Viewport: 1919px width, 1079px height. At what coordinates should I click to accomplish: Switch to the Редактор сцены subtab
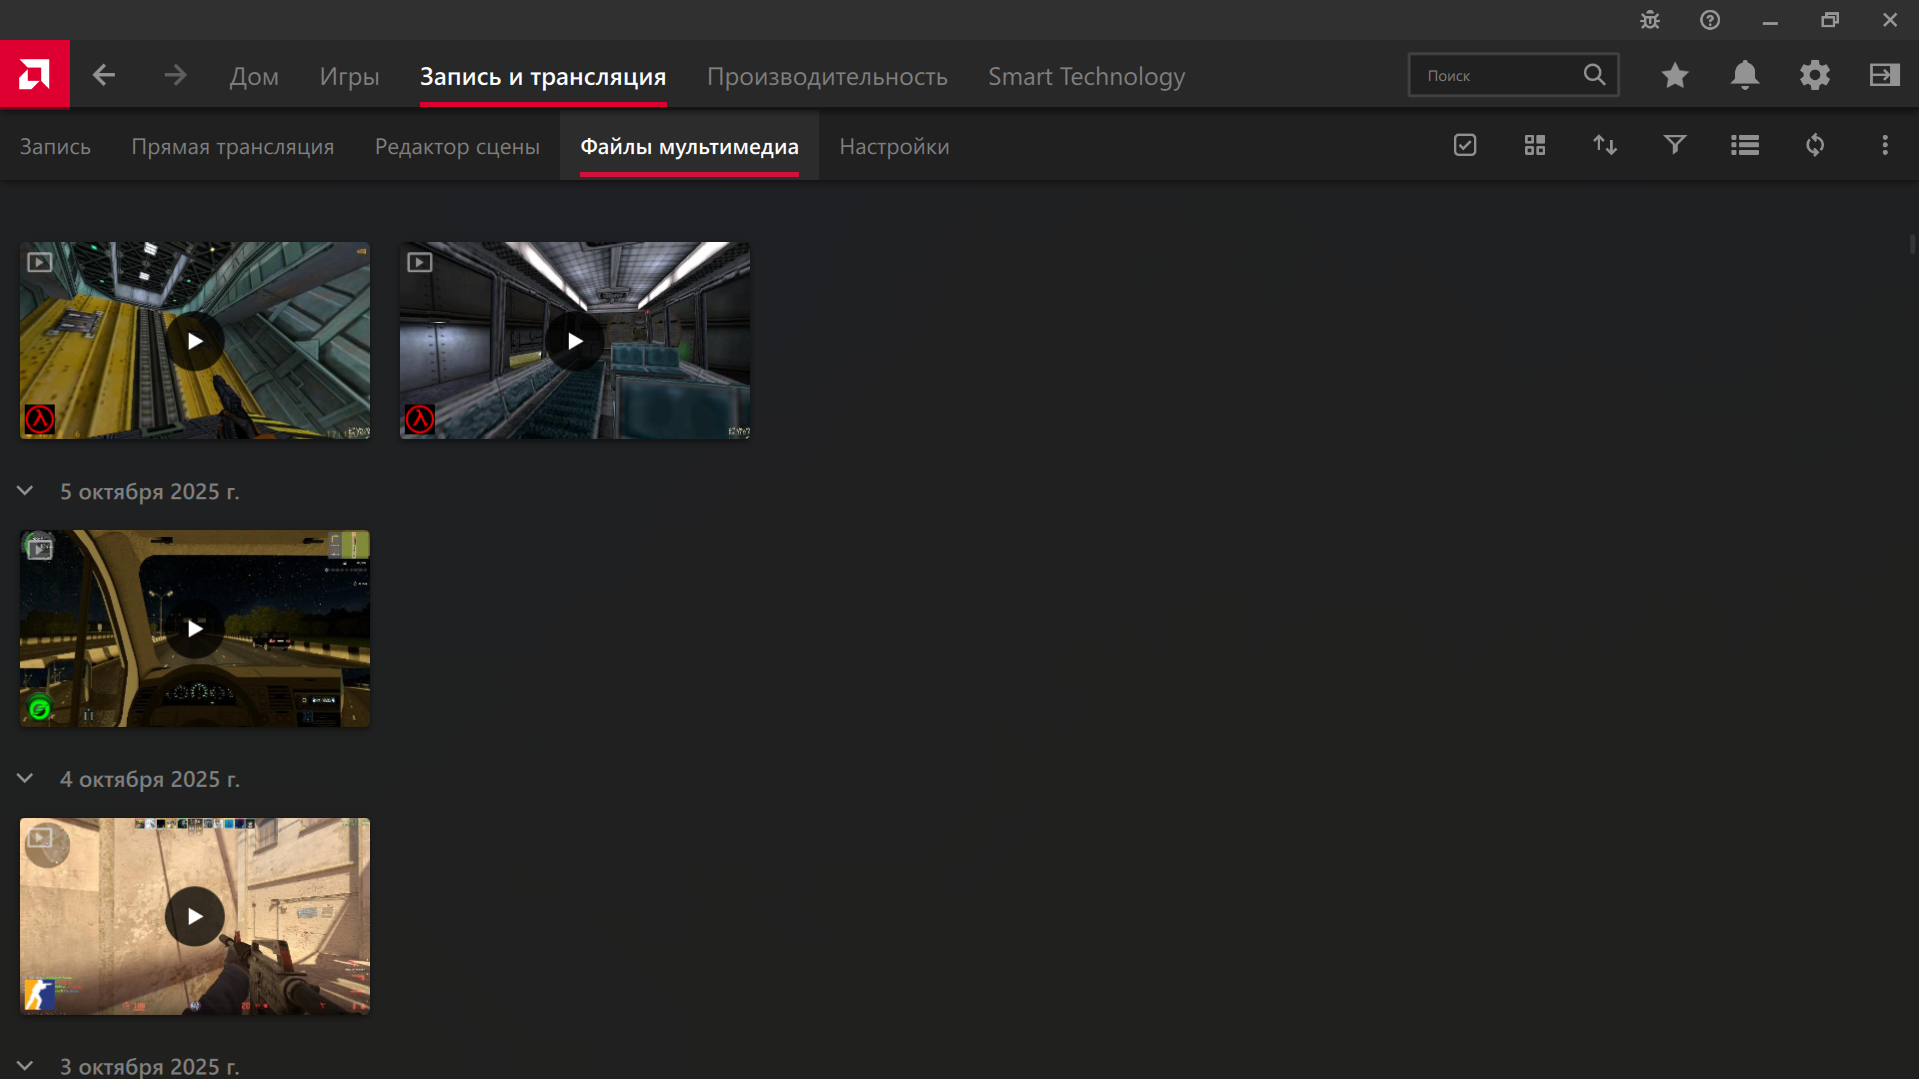coord(457,146)
